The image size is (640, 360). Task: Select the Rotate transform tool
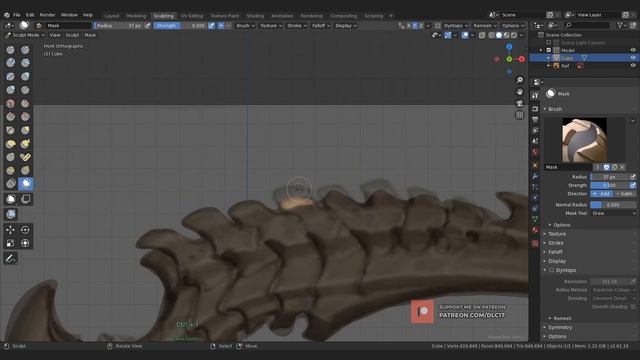[25, 230]
